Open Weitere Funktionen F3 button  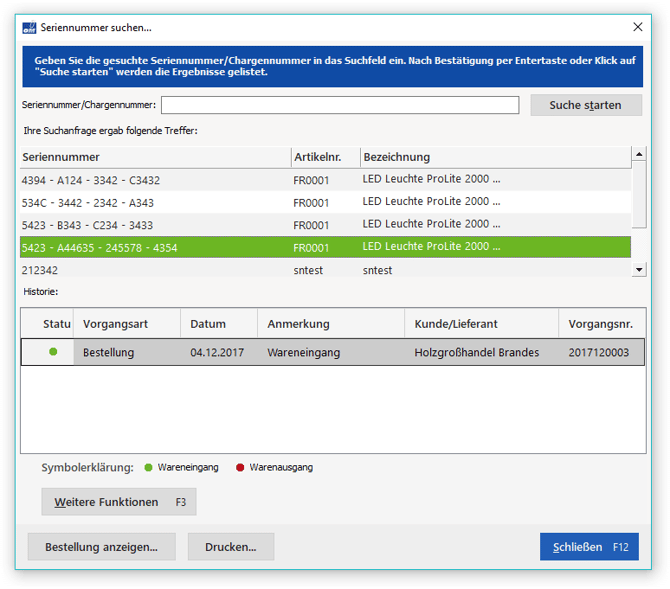[x=119, y=502]
